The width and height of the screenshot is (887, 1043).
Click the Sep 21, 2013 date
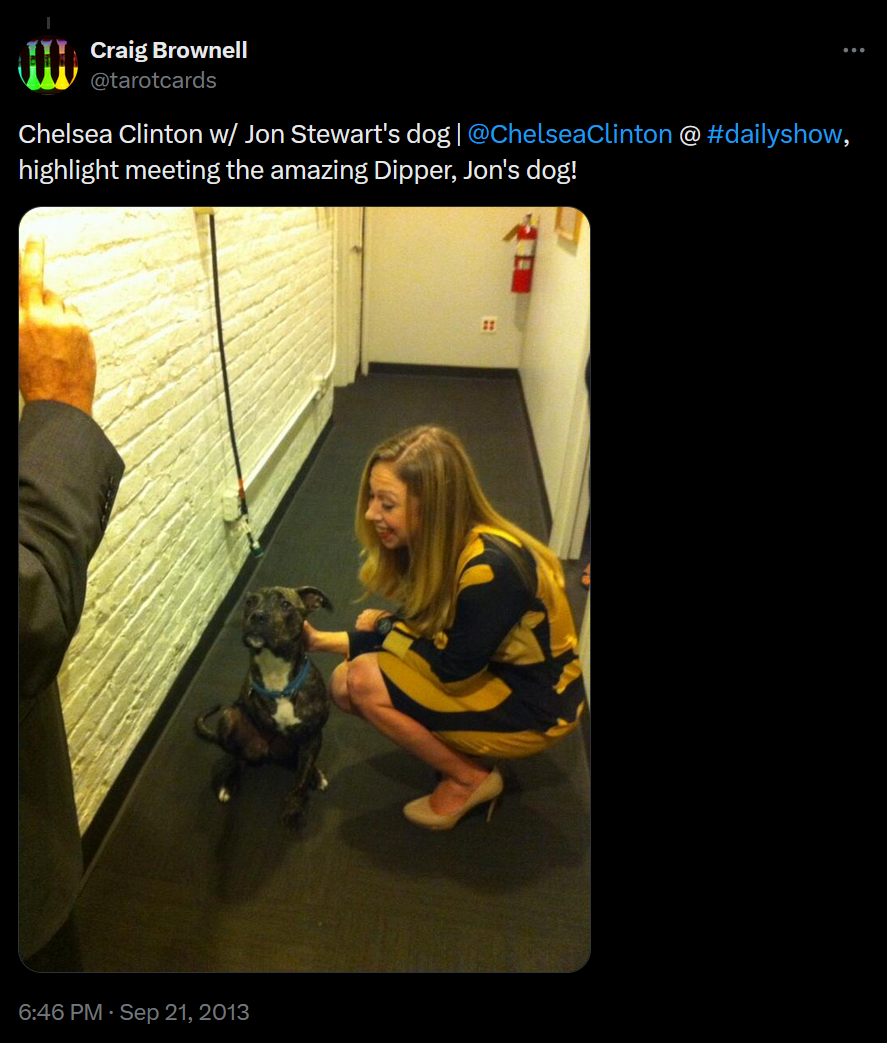coord(184,1012)
